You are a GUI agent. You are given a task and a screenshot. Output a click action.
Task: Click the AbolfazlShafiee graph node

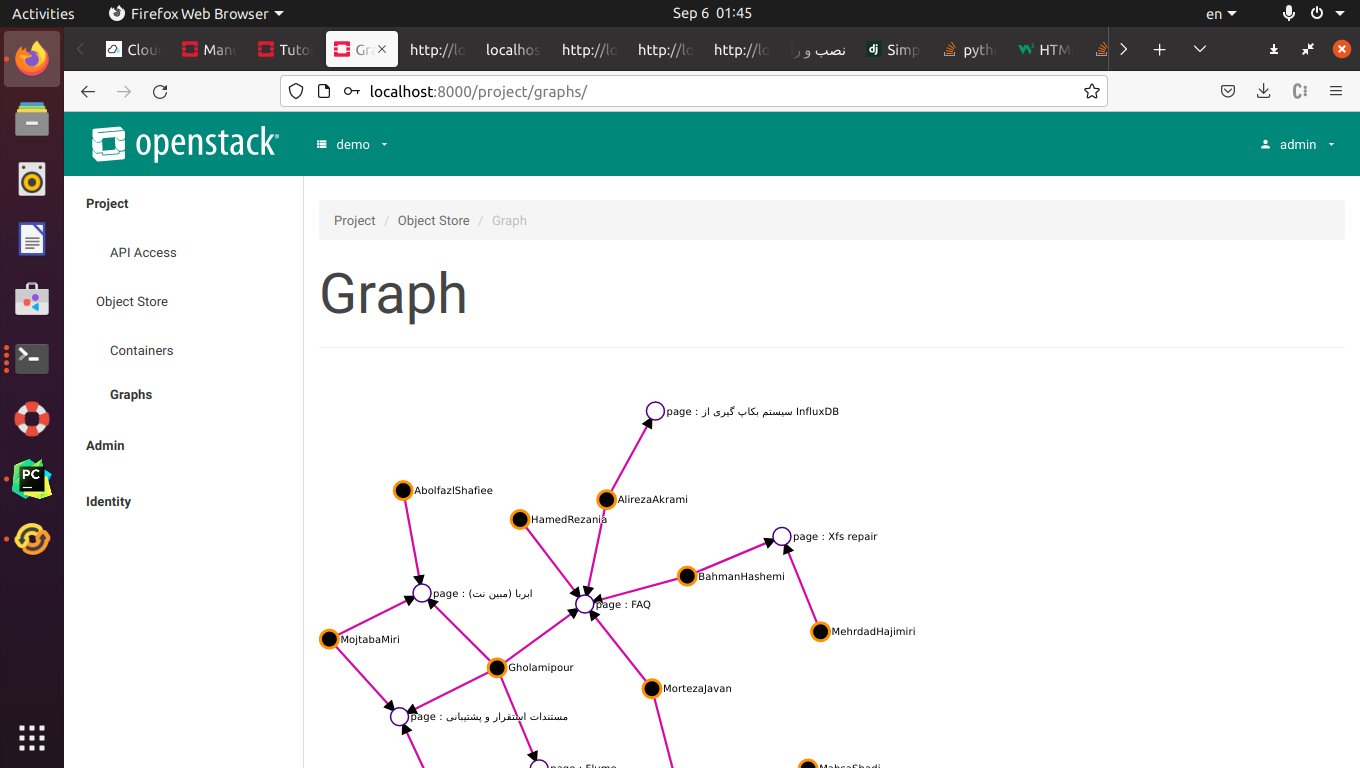tap(403, 490)
